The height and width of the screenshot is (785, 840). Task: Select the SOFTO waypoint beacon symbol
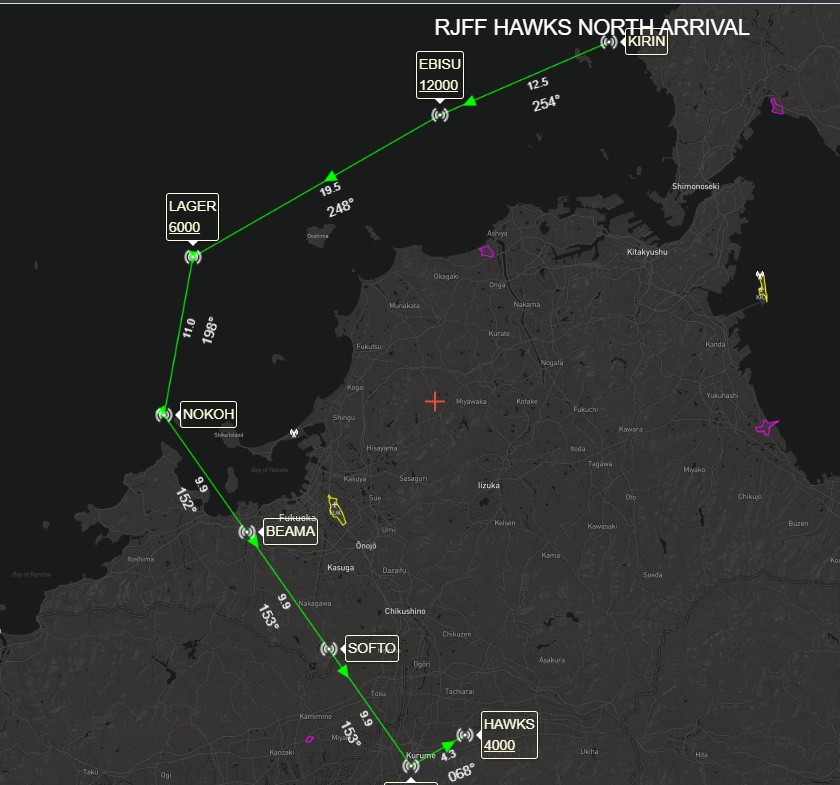tap(329, 649)
